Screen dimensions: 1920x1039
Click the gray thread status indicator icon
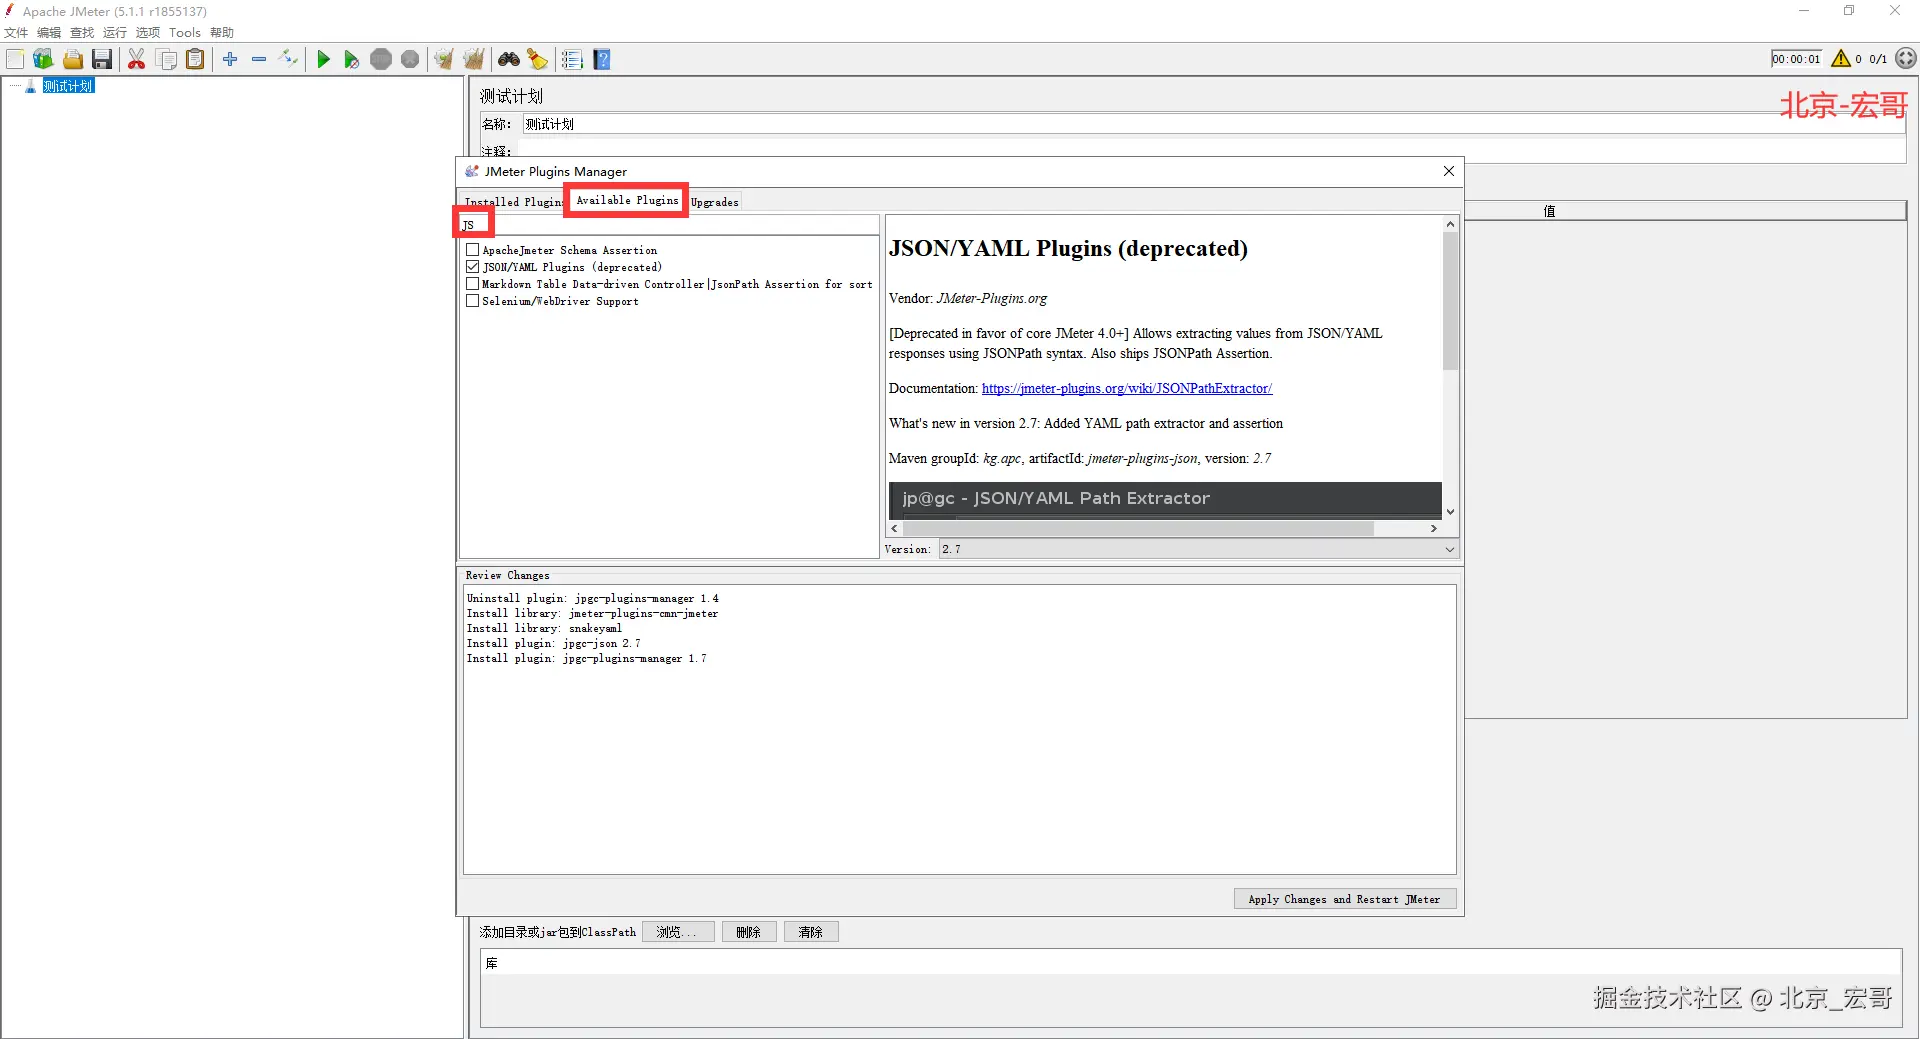click(1906, 59)
